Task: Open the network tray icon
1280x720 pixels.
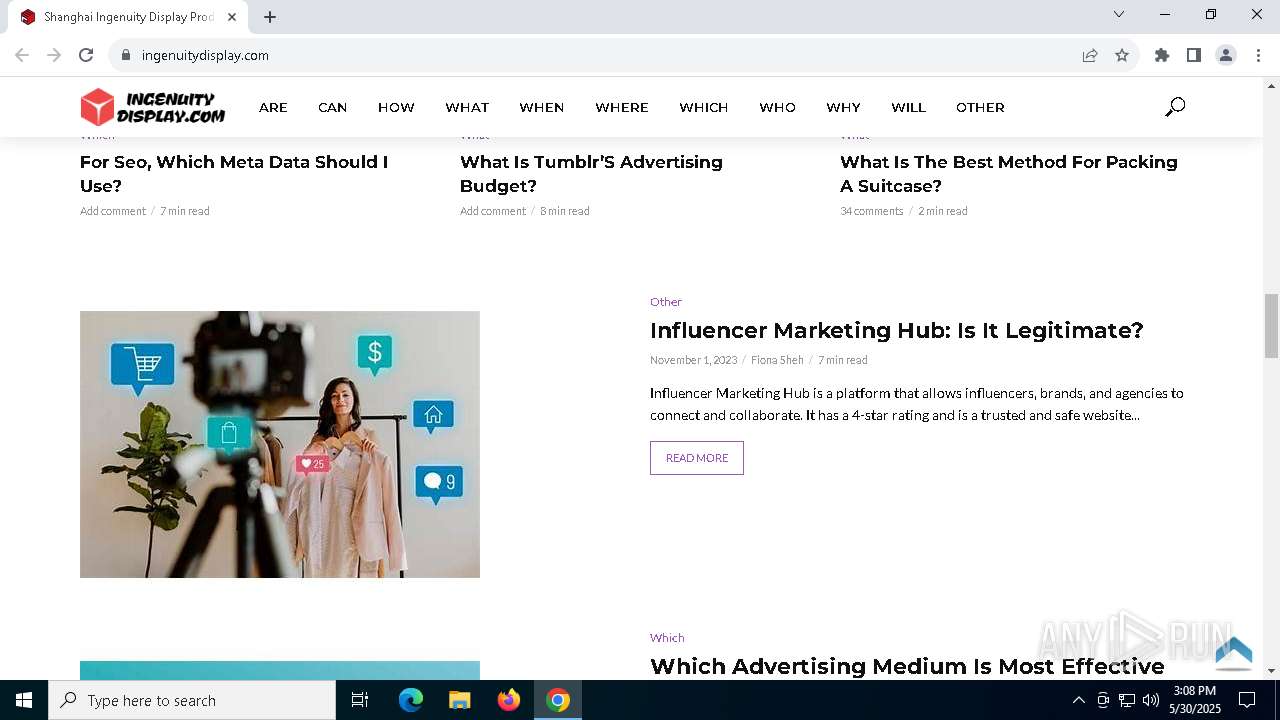Action: click(1127, 700)
